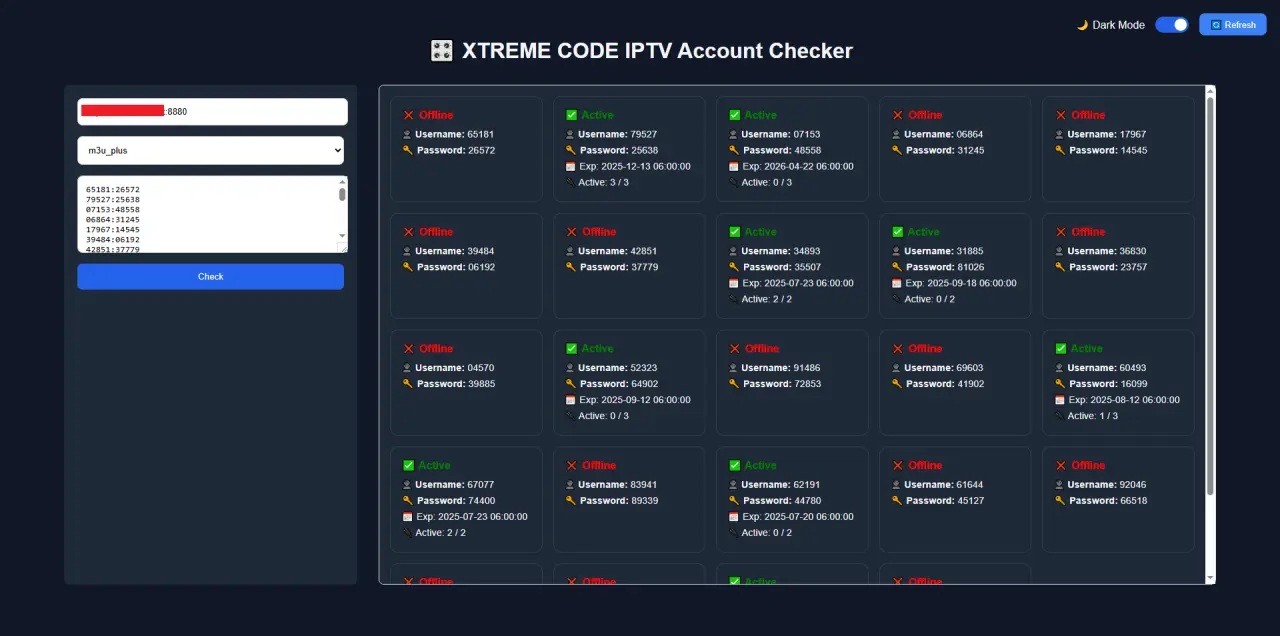Click the moon icon beside Dark Mode

[1082, 25]
